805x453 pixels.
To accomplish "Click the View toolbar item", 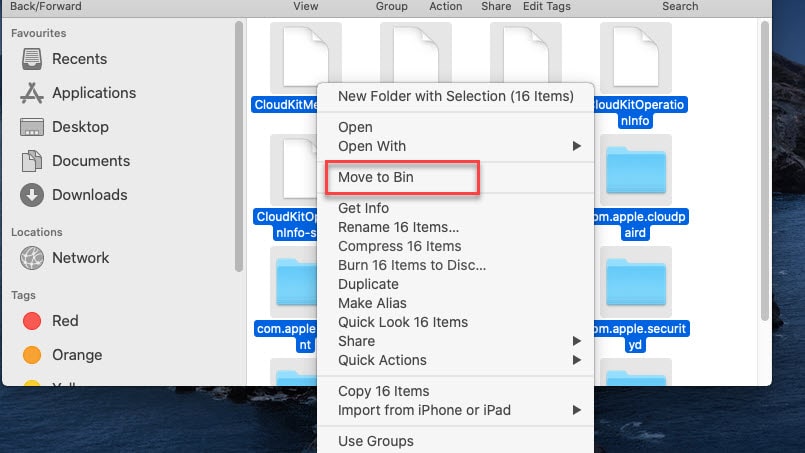I will (306, 6).
